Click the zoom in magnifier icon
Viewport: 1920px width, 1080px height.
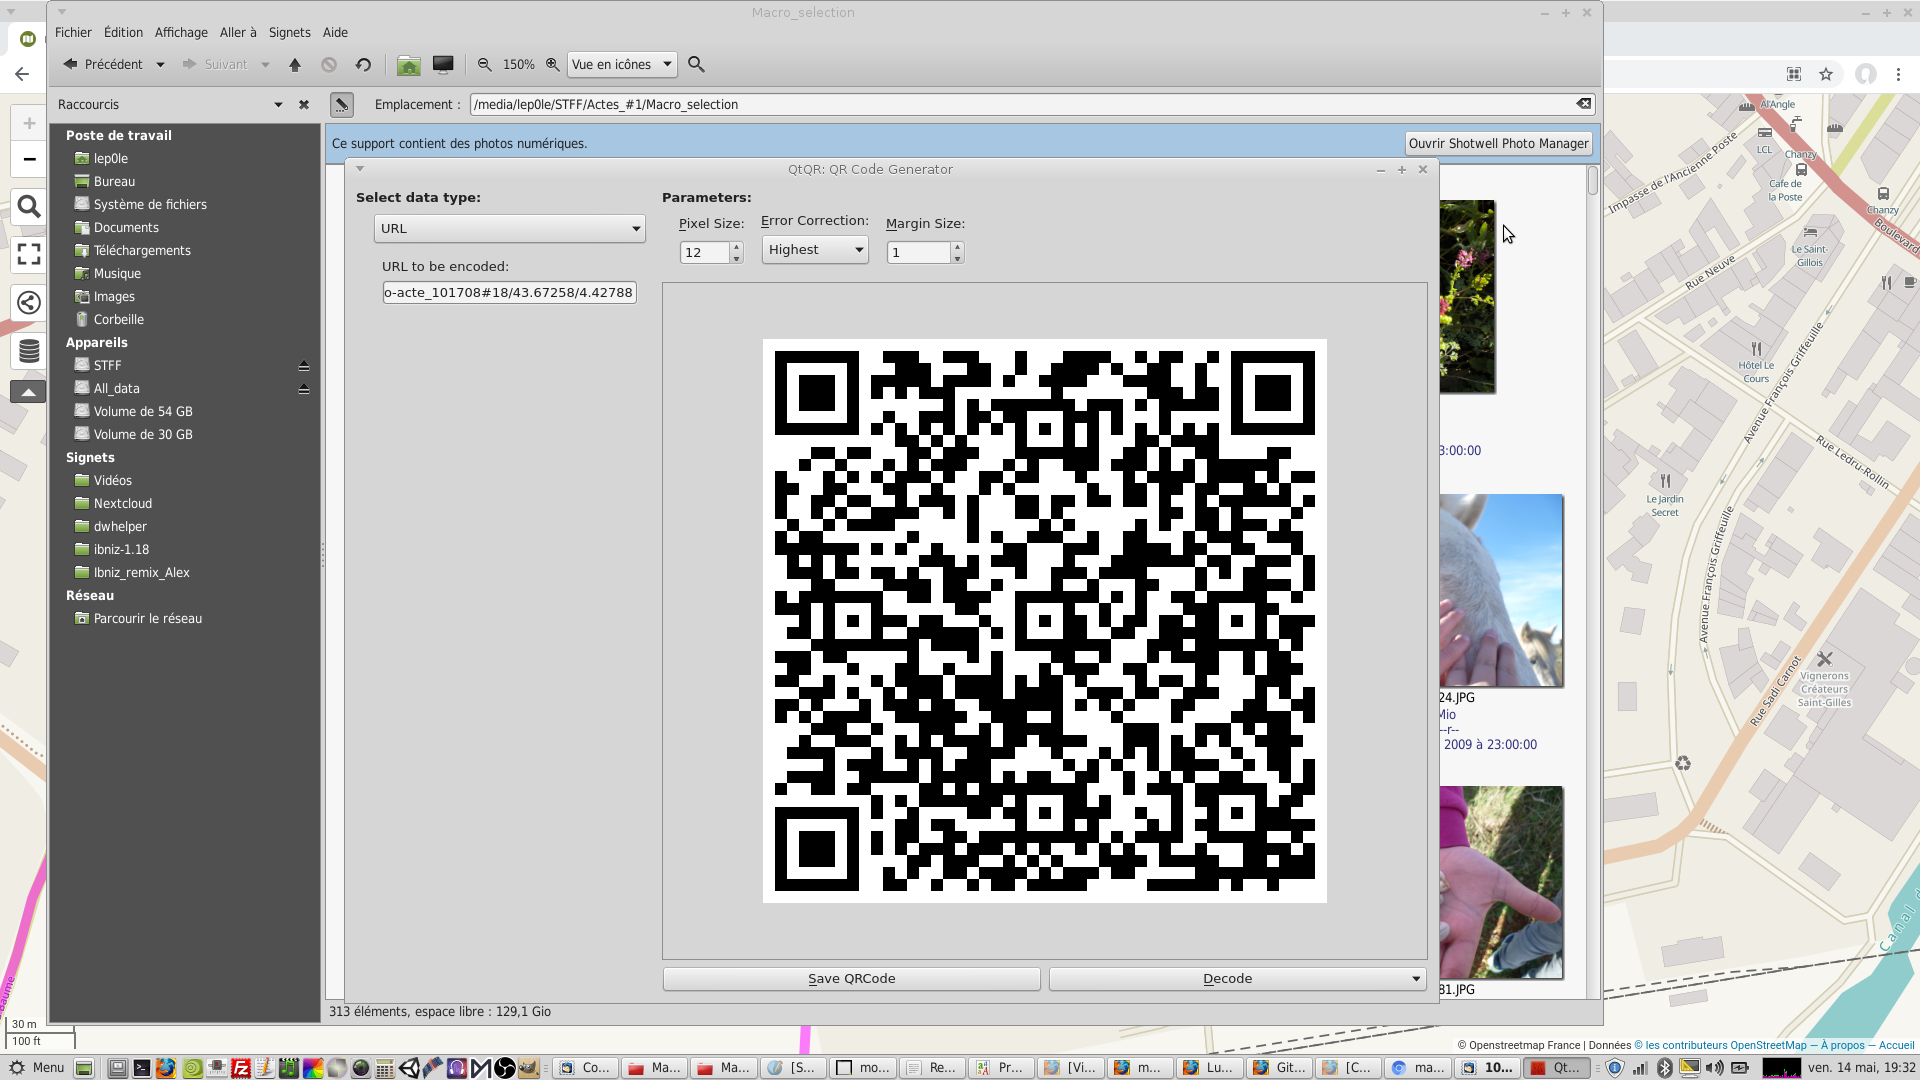pyautogui.click(x=552, y=65)
